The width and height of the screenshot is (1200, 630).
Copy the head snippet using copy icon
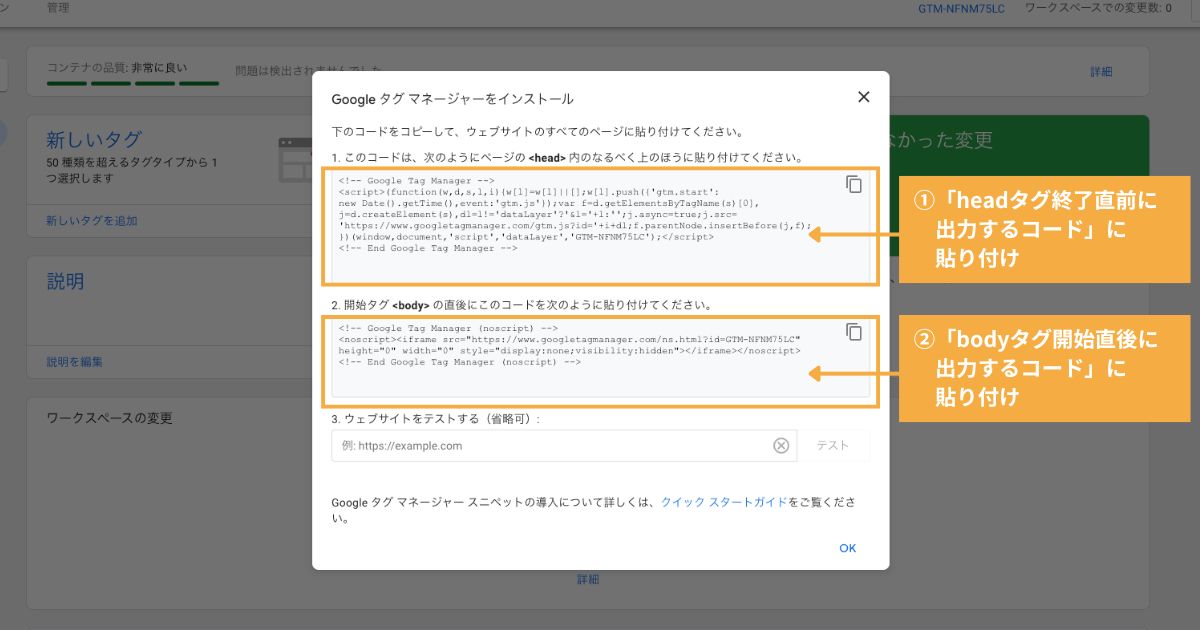click(854, 184)
